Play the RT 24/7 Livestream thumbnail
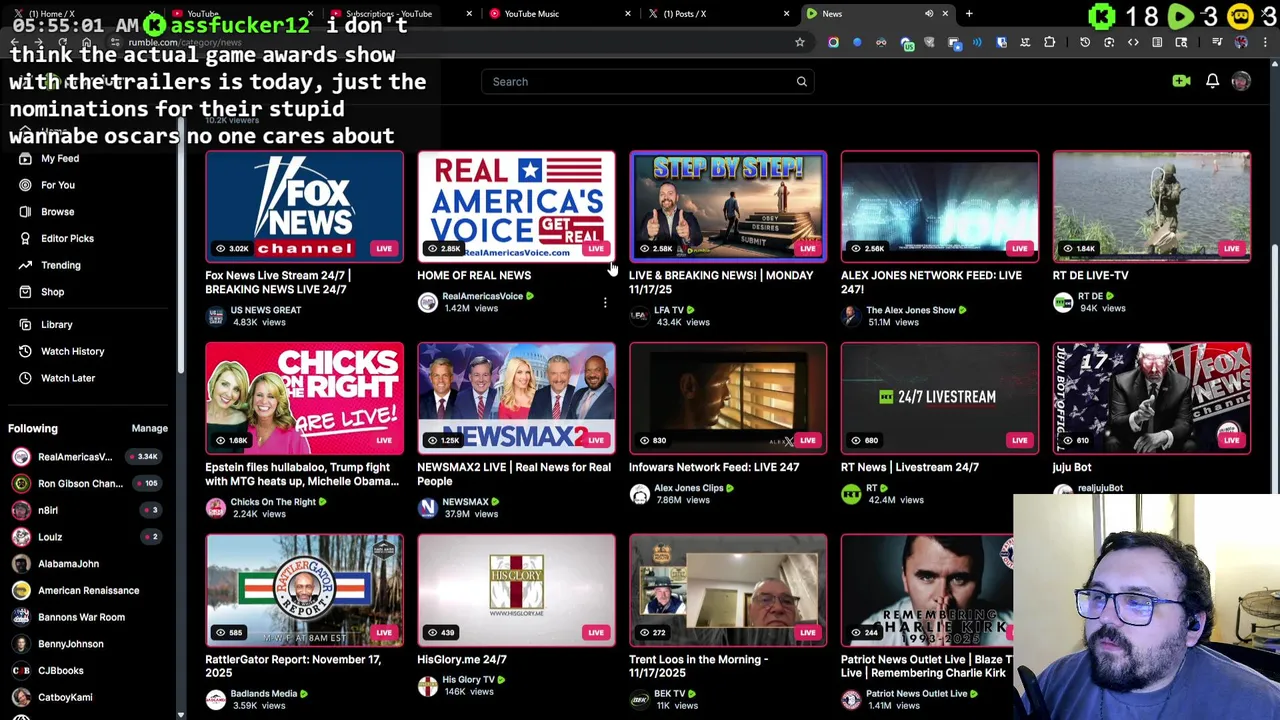This screenshot has width=1280, height=720. point(939,398)
